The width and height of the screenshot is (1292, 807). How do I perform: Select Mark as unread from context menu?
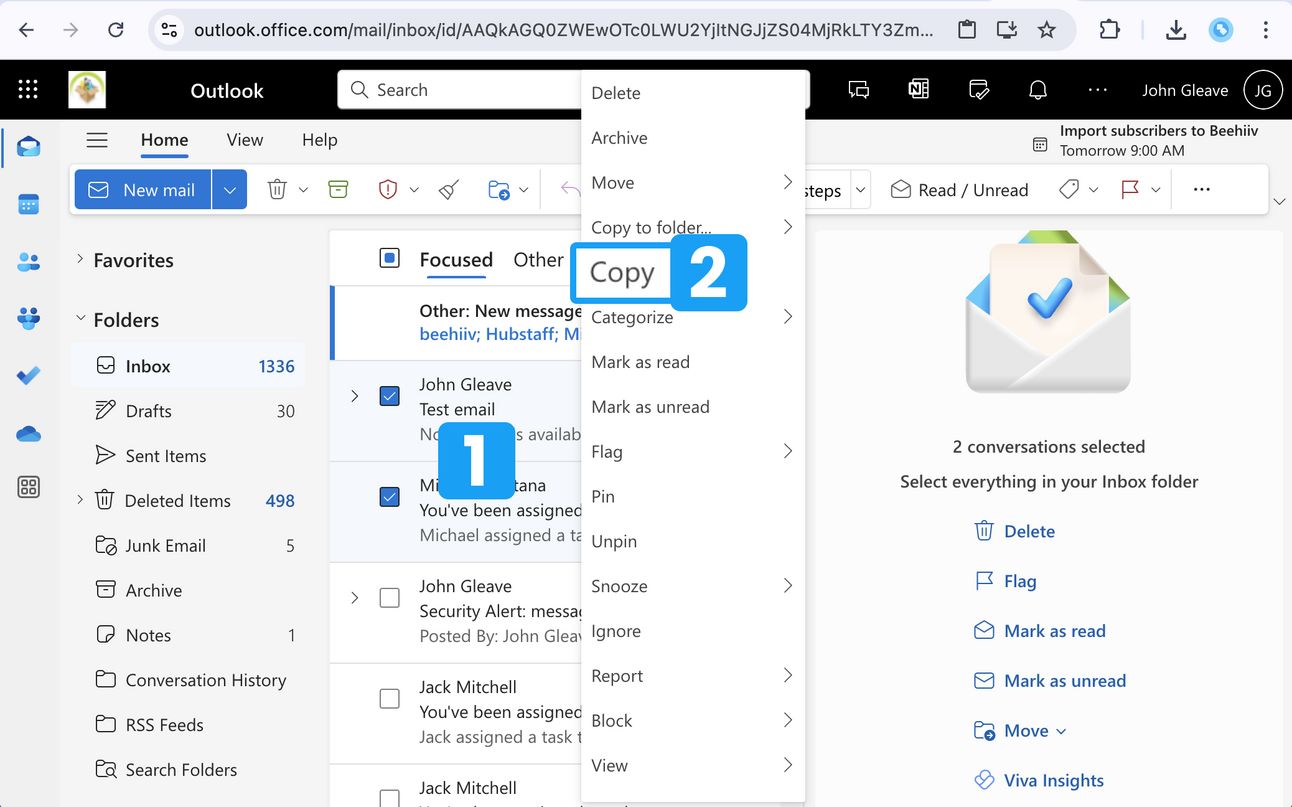[650, 407]
